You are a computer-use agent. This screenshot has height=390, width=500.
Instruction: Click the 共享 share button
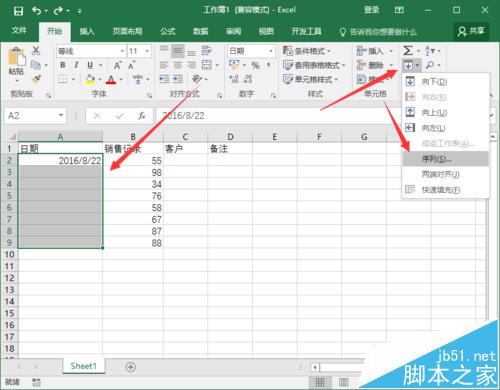(471, 31)
